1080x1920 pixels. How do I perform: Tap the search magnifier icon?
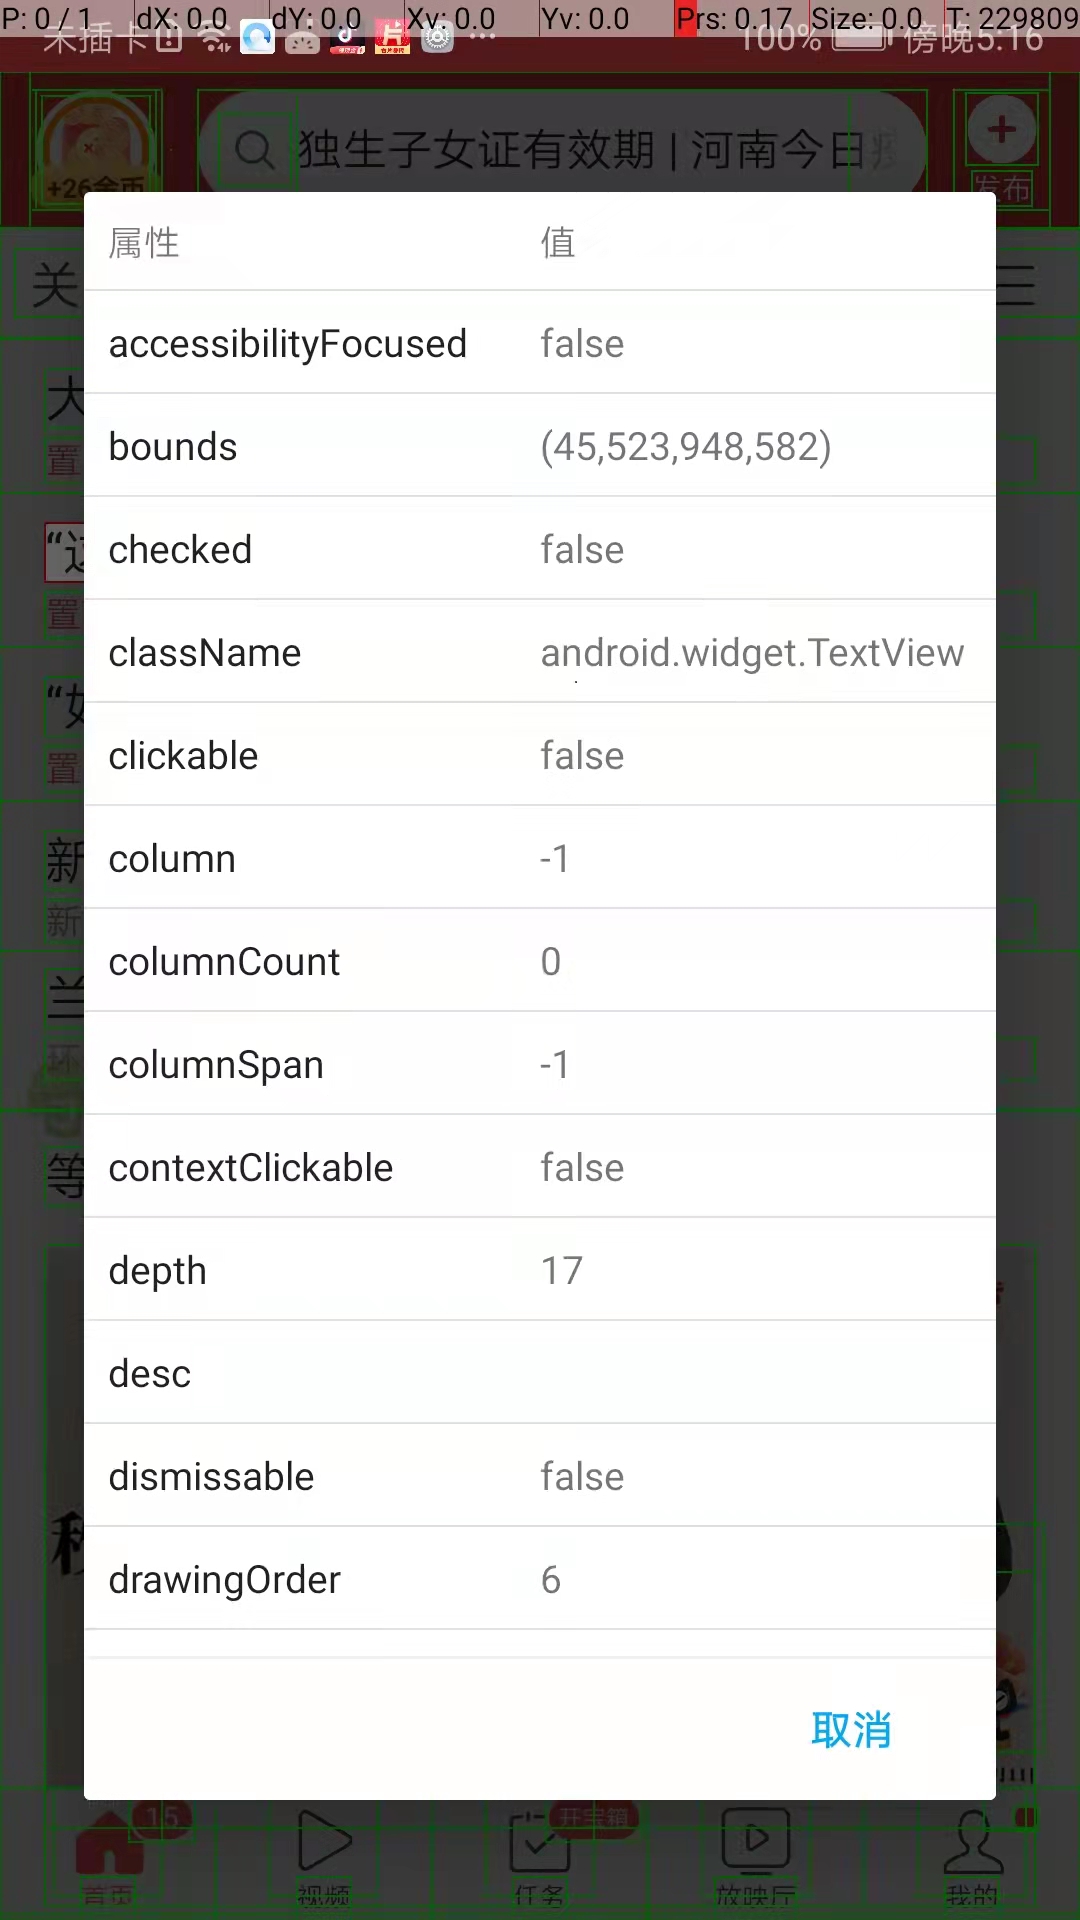(x=254, y=150)
